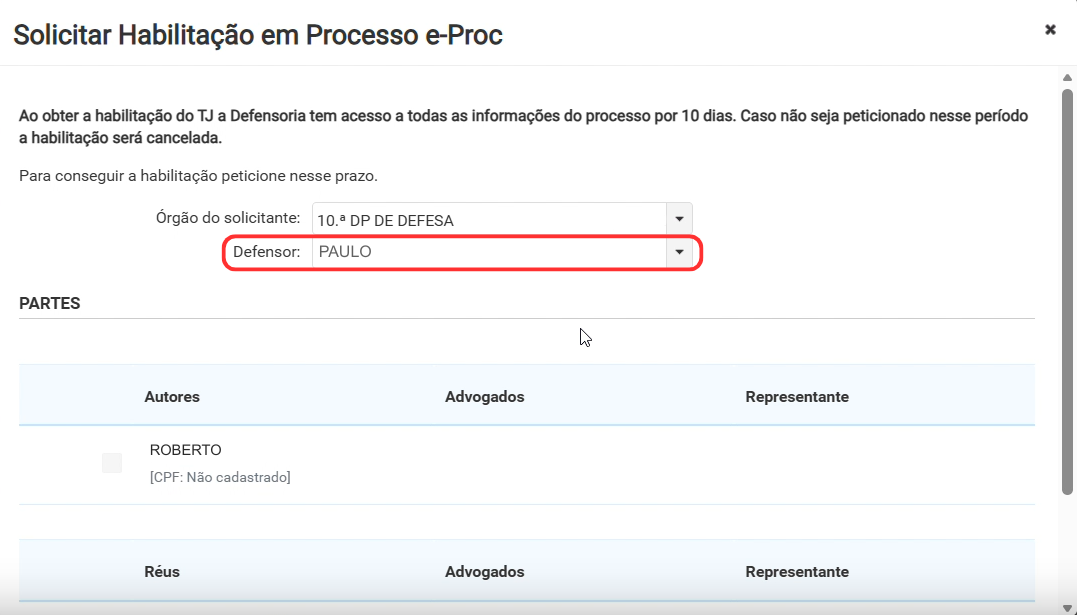This screenshot has width=1077, height=615.
Task: Click Advogados header in the Autores table
Action: point(484,397)
